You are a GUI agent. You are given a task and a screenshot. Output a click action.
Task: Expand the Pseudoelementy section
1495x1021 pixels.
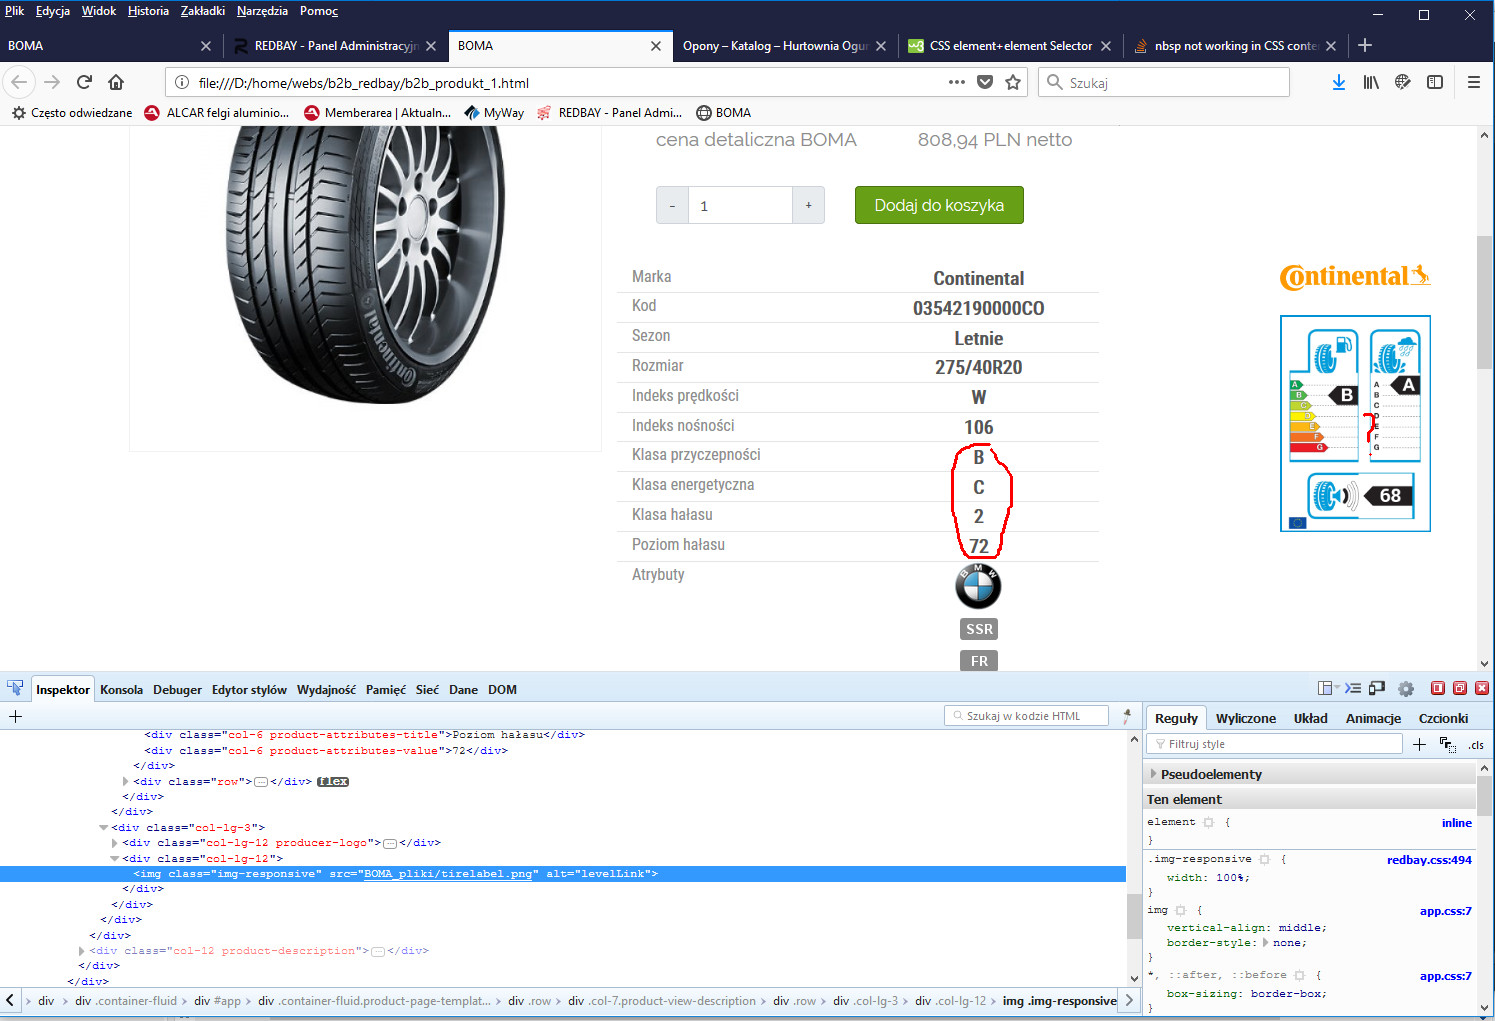tap(1154, 774)
